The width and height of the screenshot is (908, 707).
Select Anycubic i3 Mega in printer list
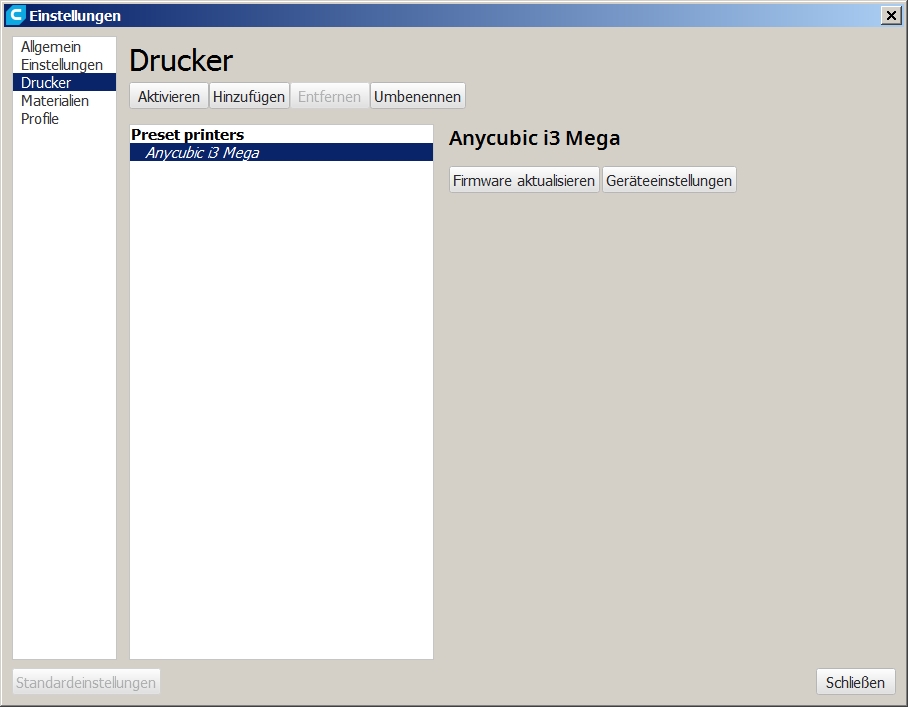coord(202,153)
